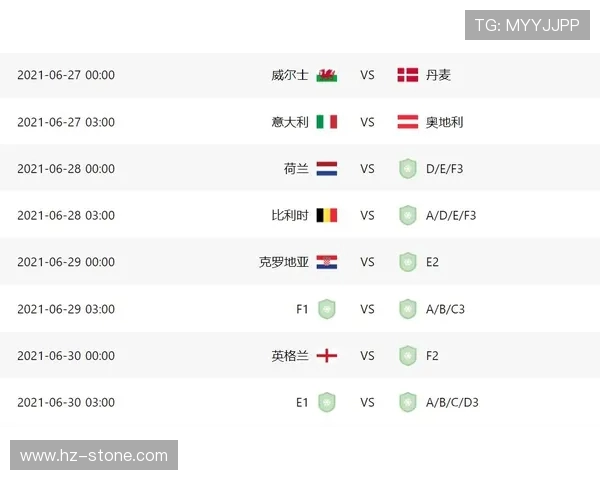
Task: Click the E1 placeholder shield icon
Action: point(327,403)
